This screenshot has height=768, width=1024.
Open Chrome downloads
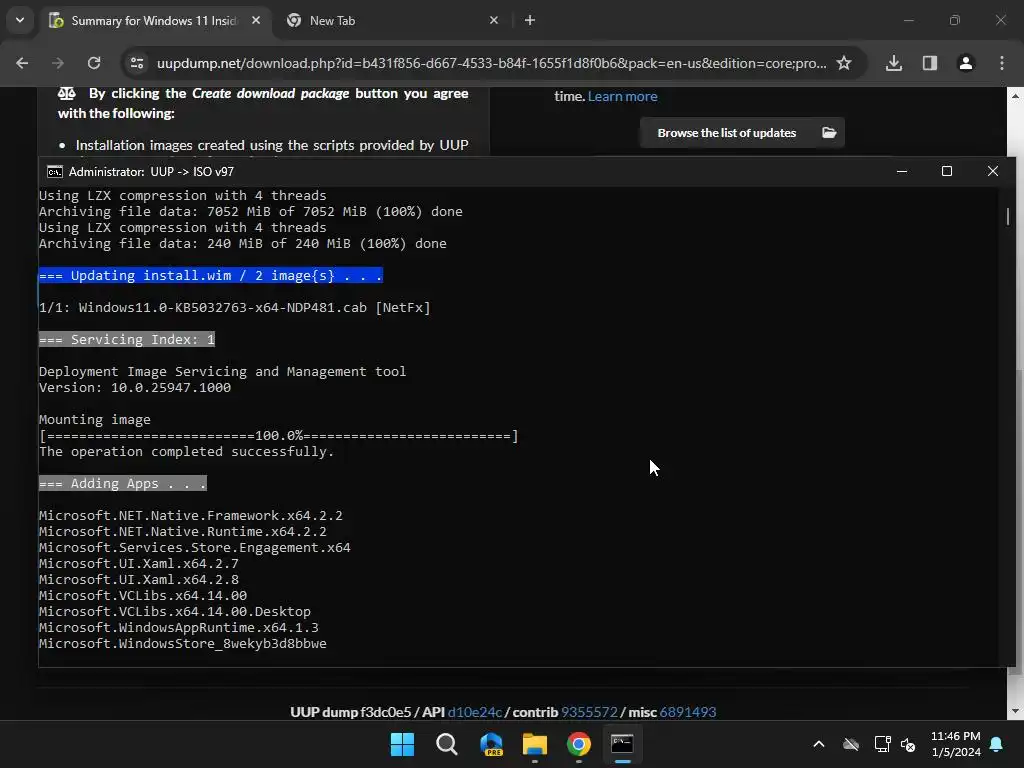894,63
